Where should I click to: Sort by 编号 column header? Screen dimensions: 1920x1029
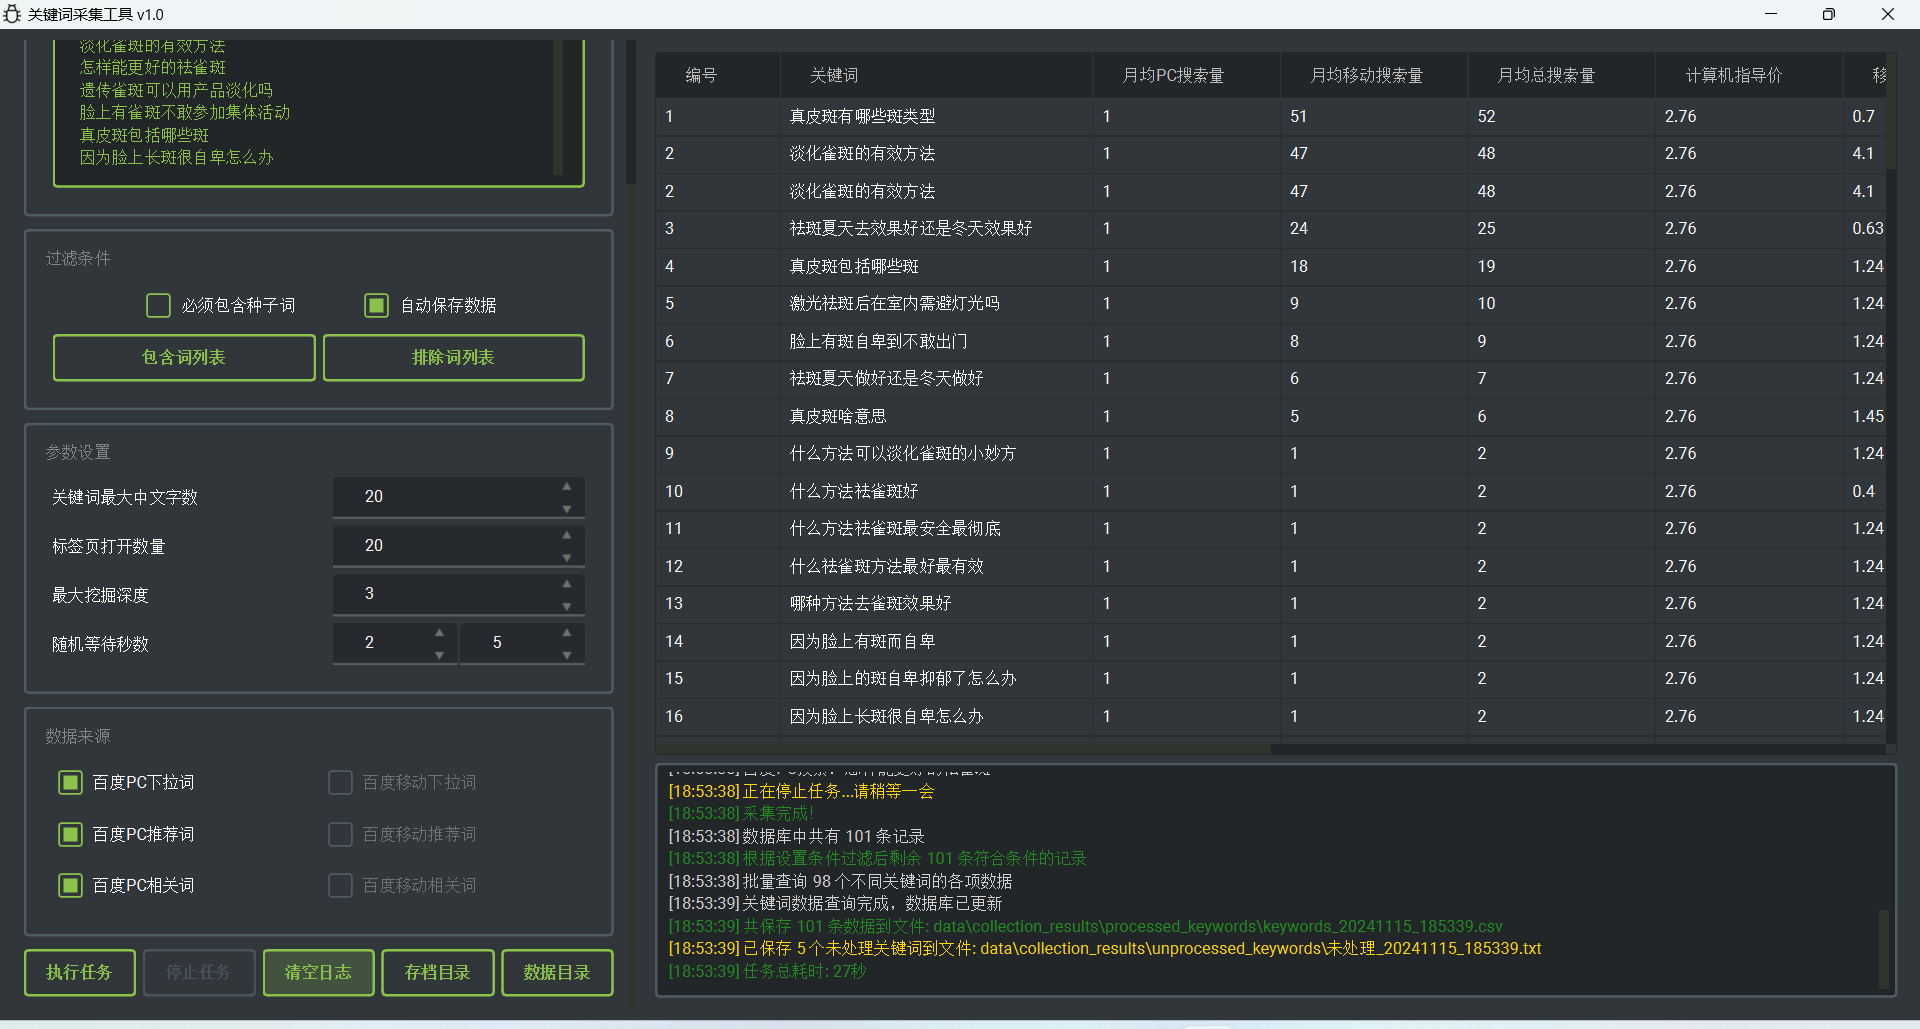click(x=717, y=75)
